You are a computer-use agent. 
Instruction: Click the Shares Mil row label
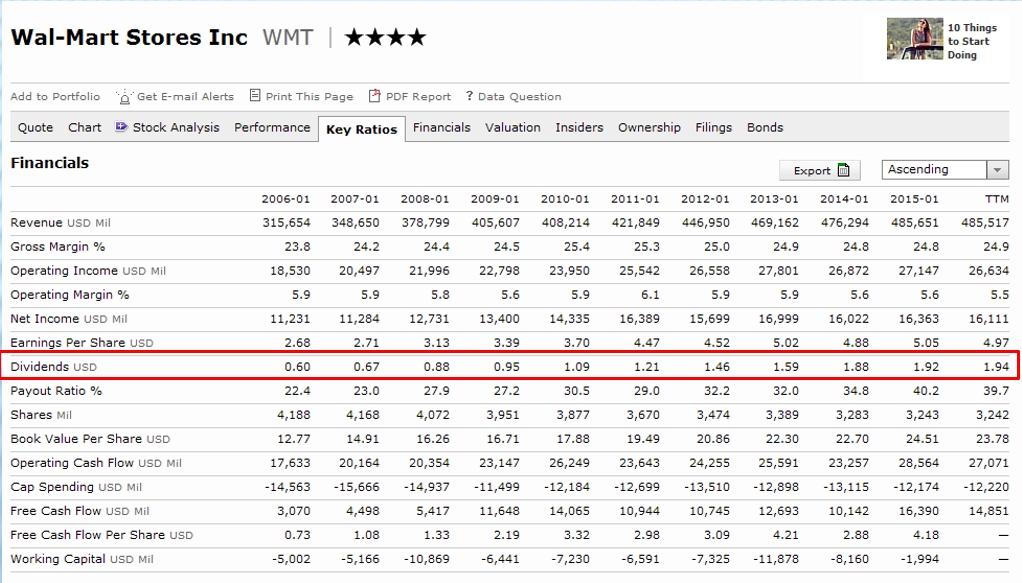pos(41,415)
